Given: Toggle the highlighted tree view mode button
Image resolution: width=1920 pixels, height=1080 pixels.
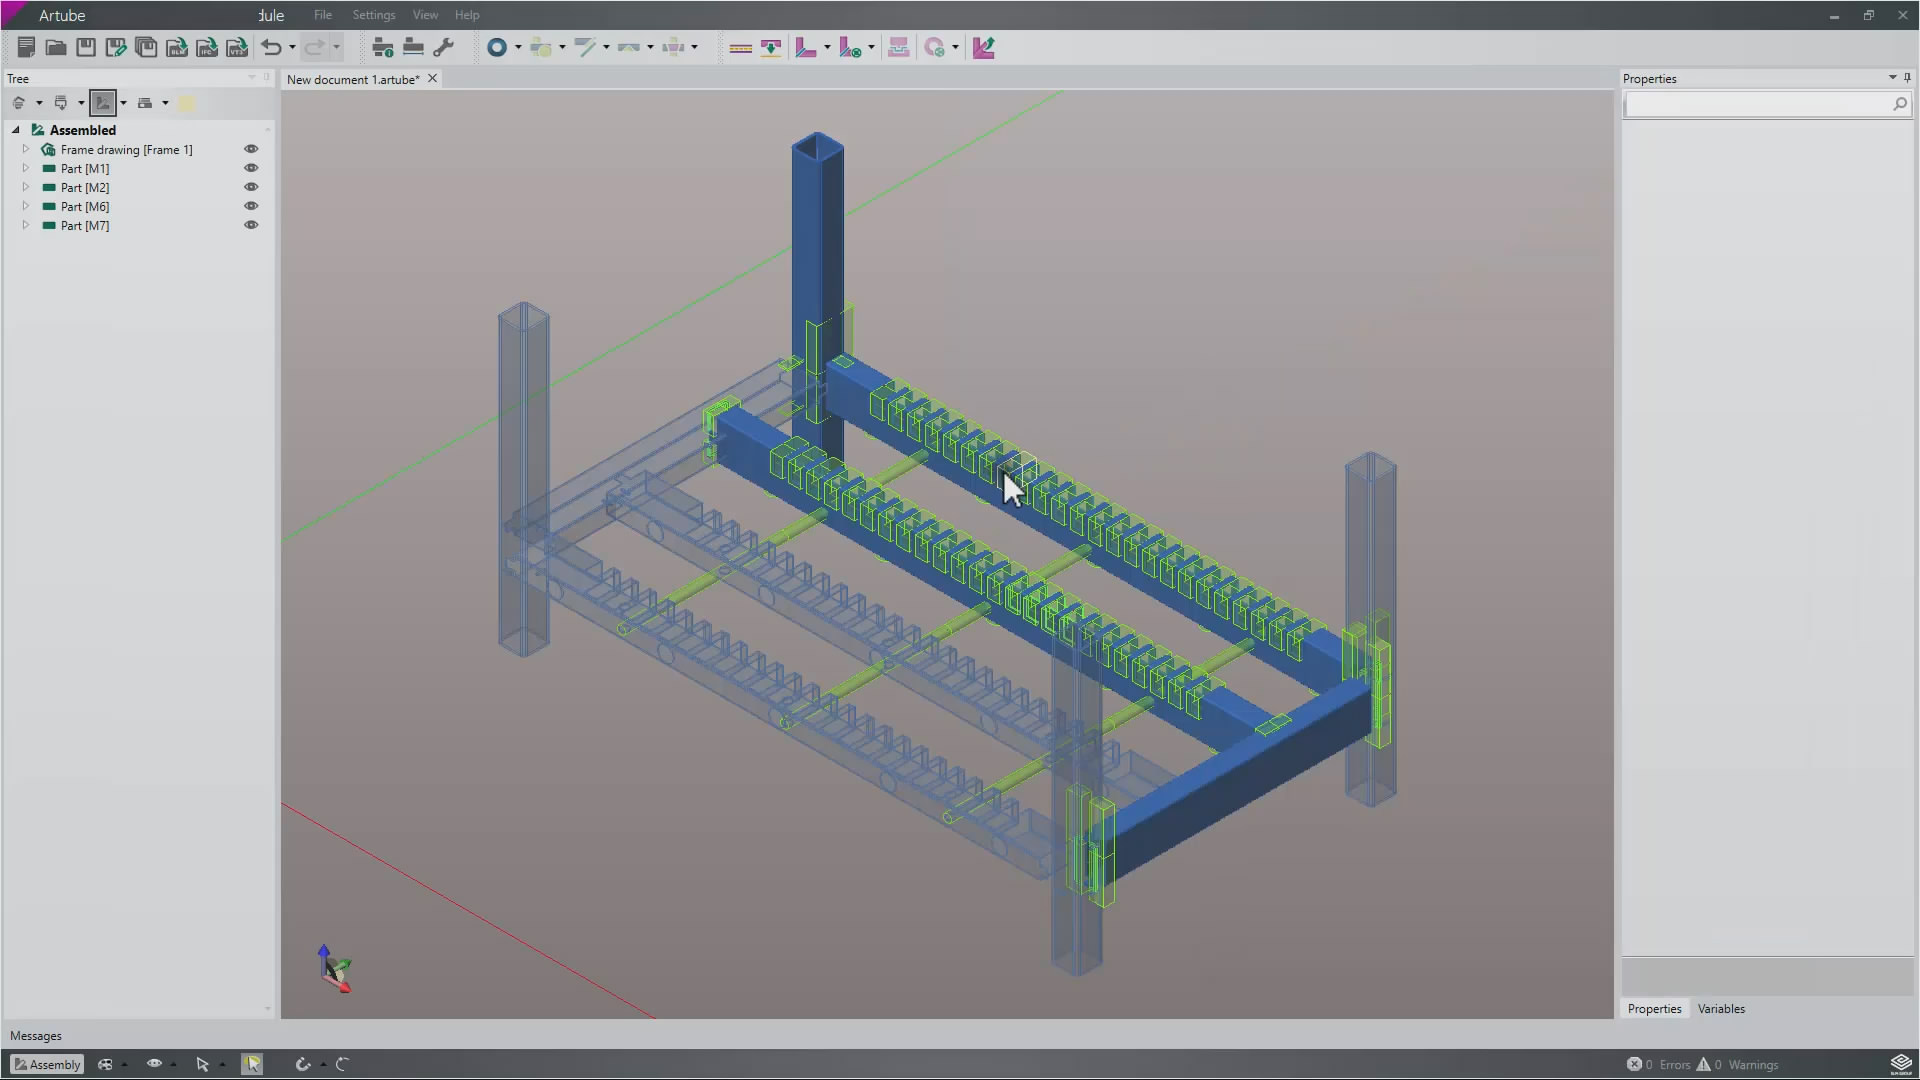Looking at the screenshot, I should click(x=103, y=103).
